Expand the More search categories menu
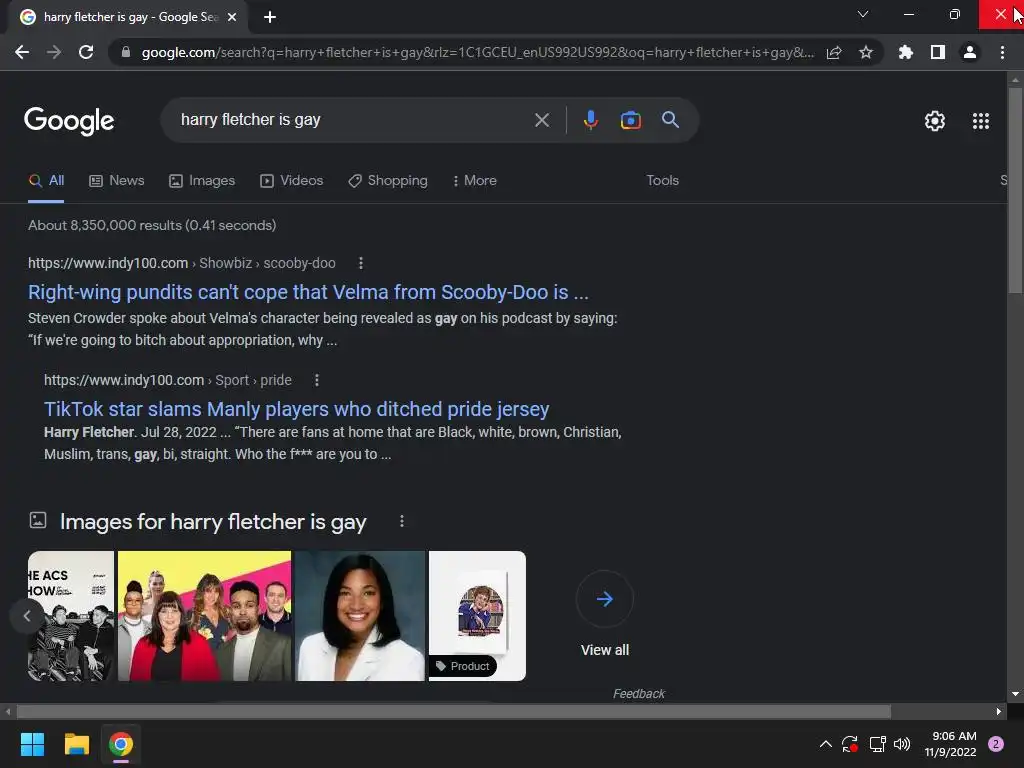 point(475,181)
